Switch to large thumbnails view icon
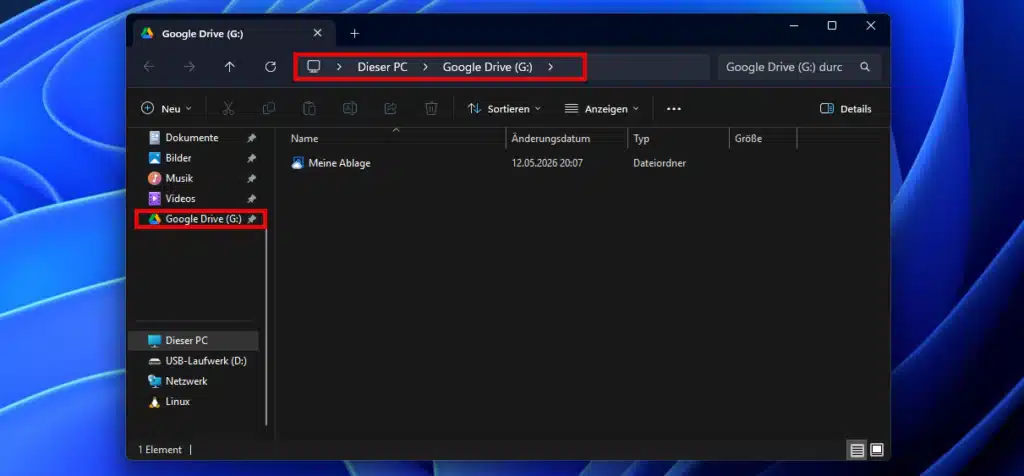Viewport: 1024px width, 476px height. point(876,450)
